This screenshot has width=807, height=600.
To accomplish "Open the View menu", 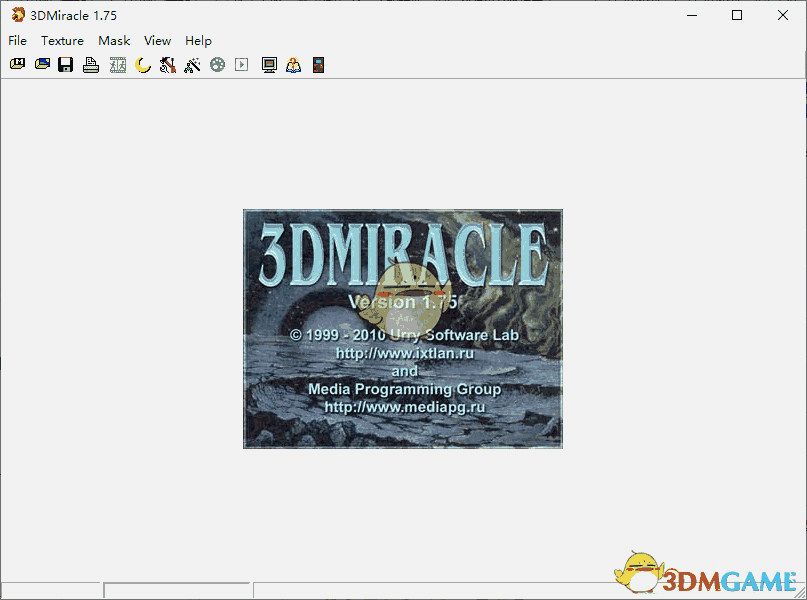I will tap(157, 41).
